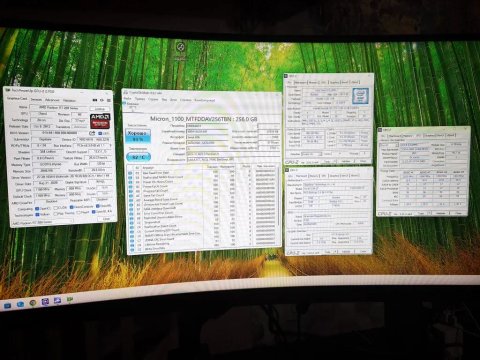Image resolution: width=480 pixels, height=360 pixels.
Task: Toggle the CUDA checkbox in GPU-Z
Action: (56, 208)
